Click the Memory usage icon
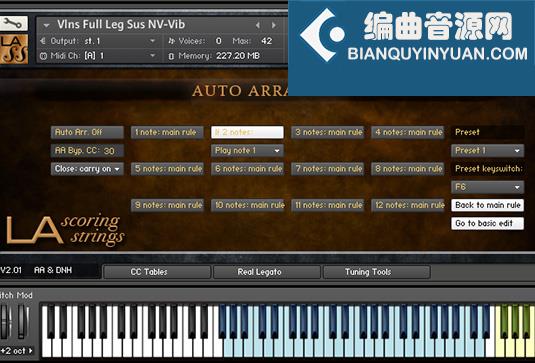Screen dimensions: 535x363 (171, 56)
